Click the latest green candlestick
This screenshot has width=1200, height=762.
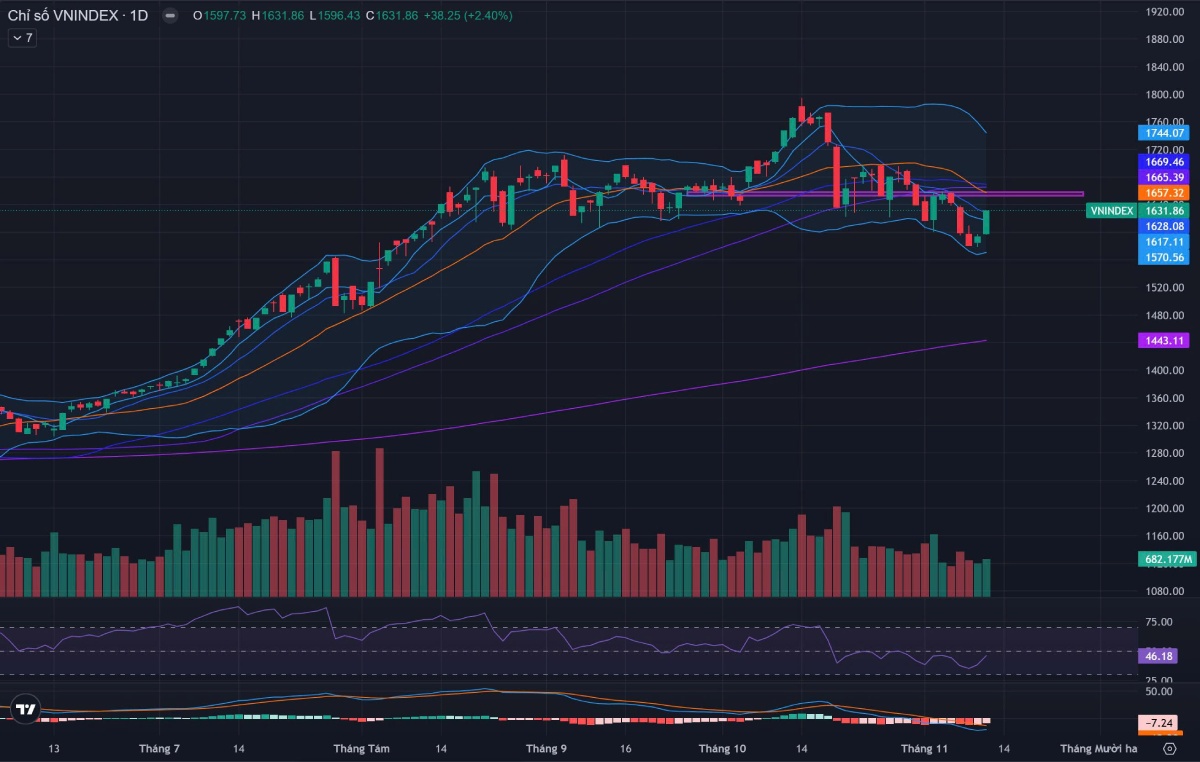point(986,222)
